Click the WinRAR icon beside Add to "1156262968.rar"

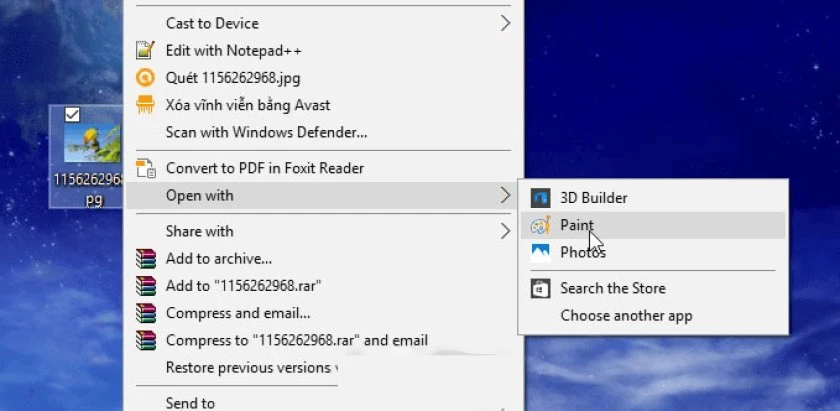tap(146, 286)
